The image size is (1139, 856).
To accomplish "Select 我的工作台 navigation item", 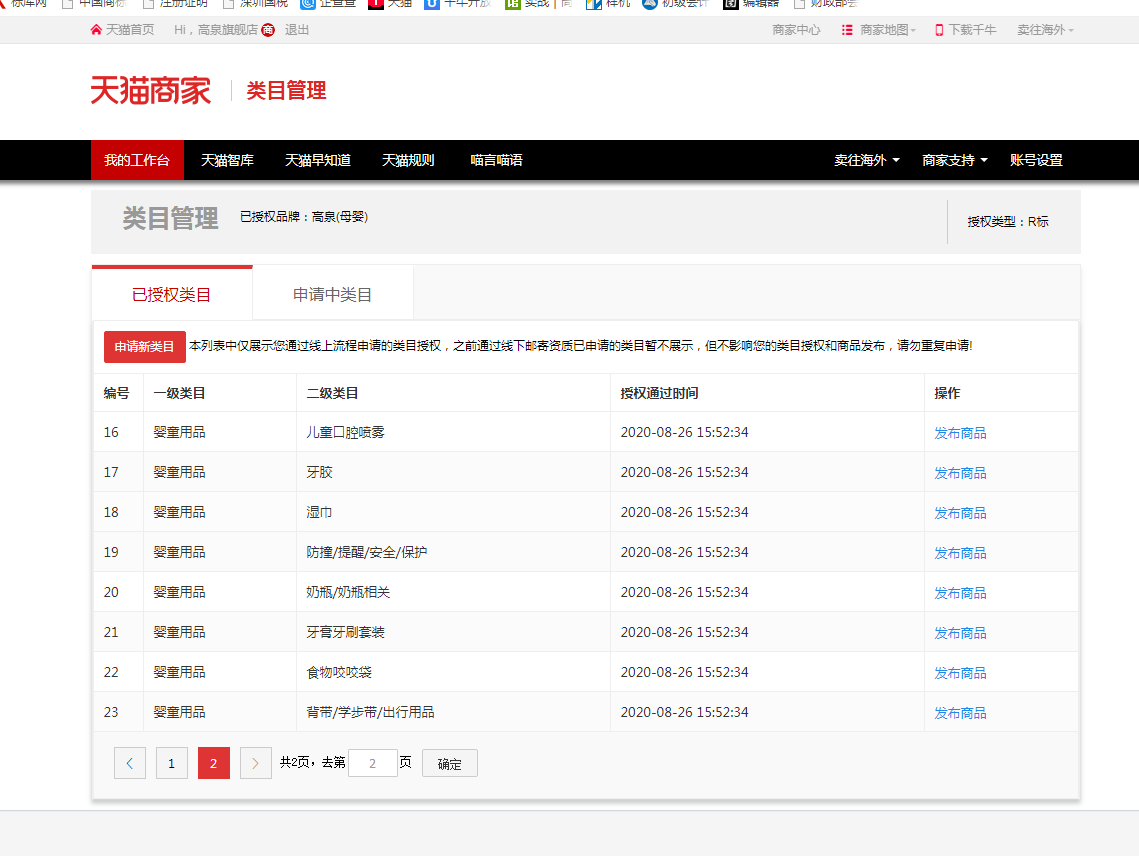I will [x=137, y=160].
